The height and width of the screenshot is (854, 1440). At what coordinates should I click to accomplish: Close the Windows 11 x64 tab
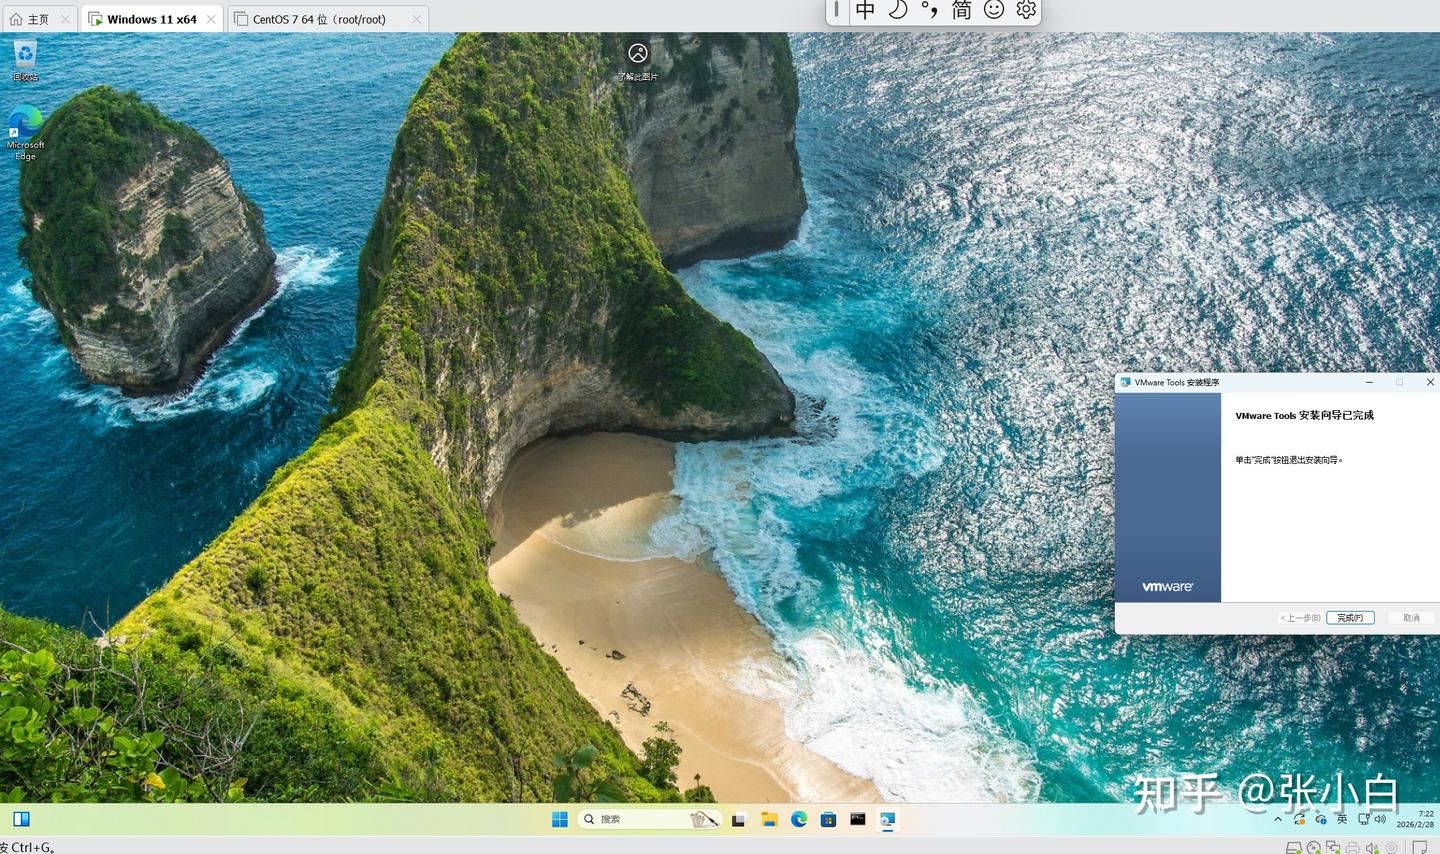(x=211, y=19)
